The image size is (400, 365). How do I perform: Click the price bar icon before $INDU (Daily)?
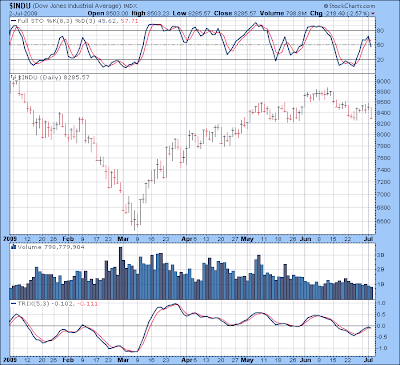tap(14, 77)
